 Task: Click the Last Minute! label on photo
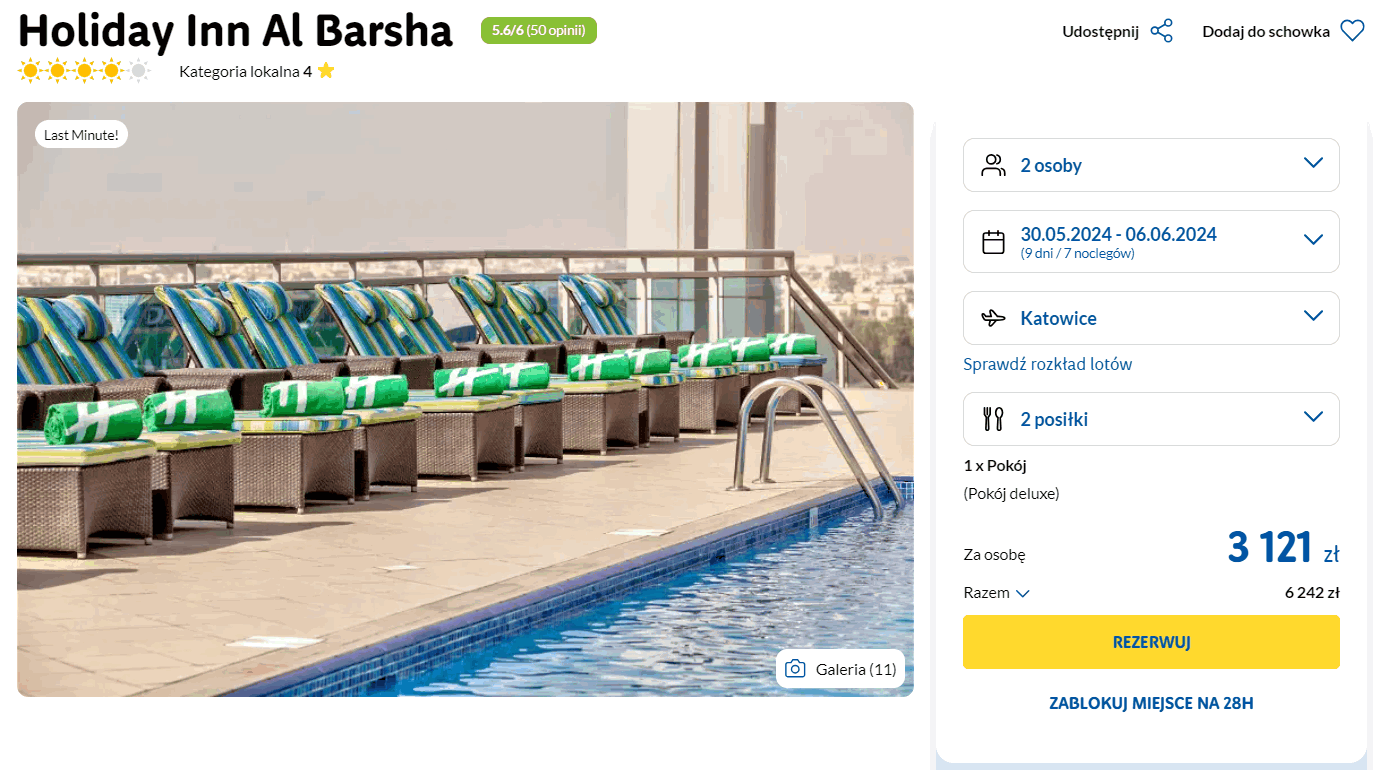click(81, 135)
